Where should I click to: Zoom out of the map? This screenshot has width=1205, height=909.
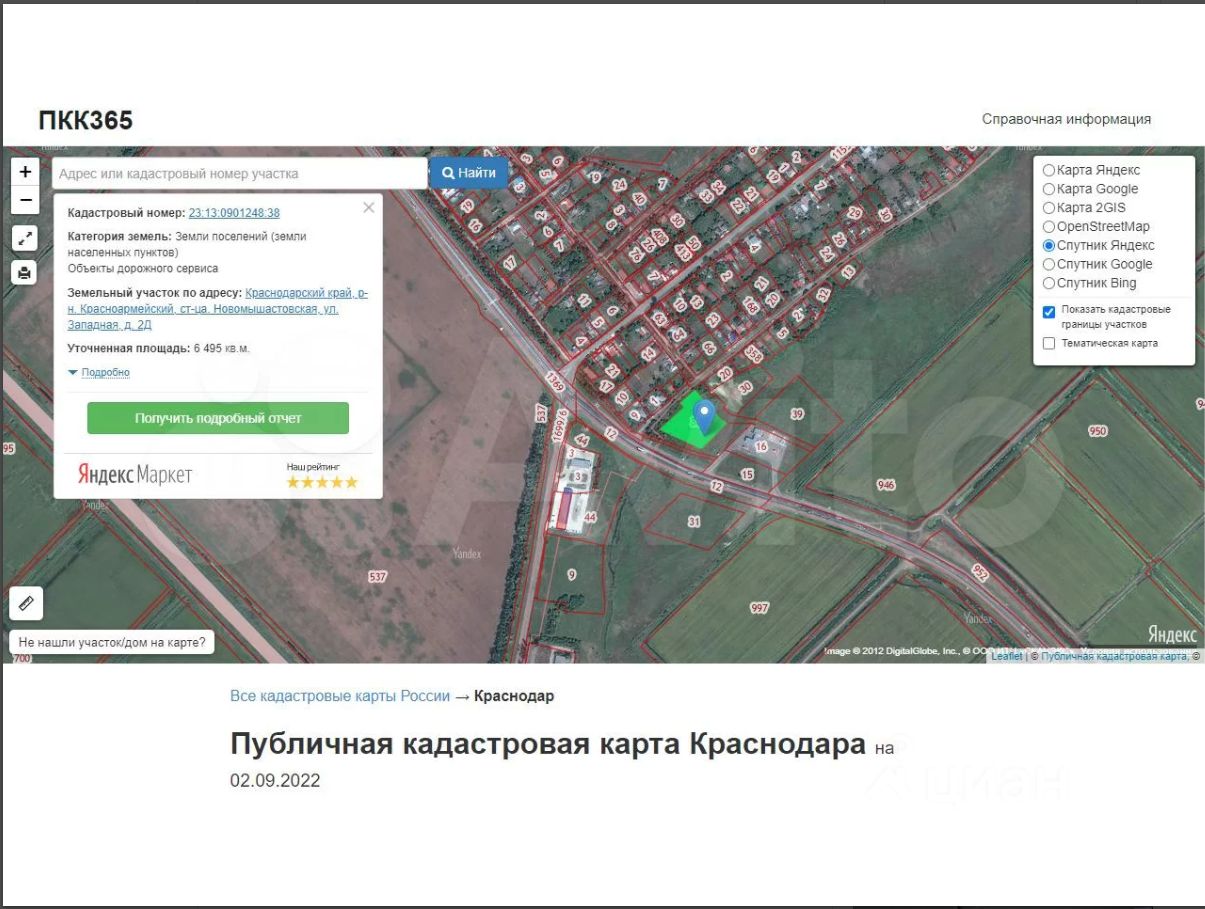(26, 200)
